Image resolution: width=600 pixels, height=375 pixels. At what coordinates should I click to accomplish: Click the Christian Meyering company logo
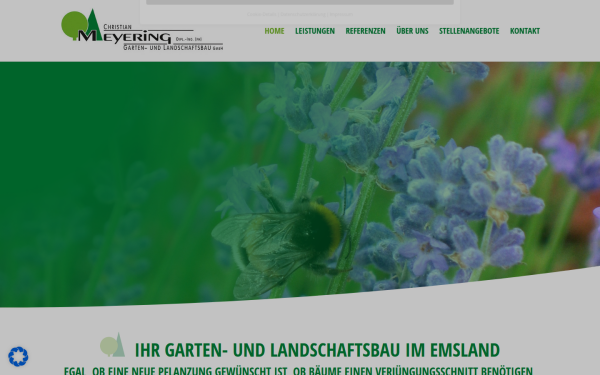pyautogui.click(x=142, y=30)
